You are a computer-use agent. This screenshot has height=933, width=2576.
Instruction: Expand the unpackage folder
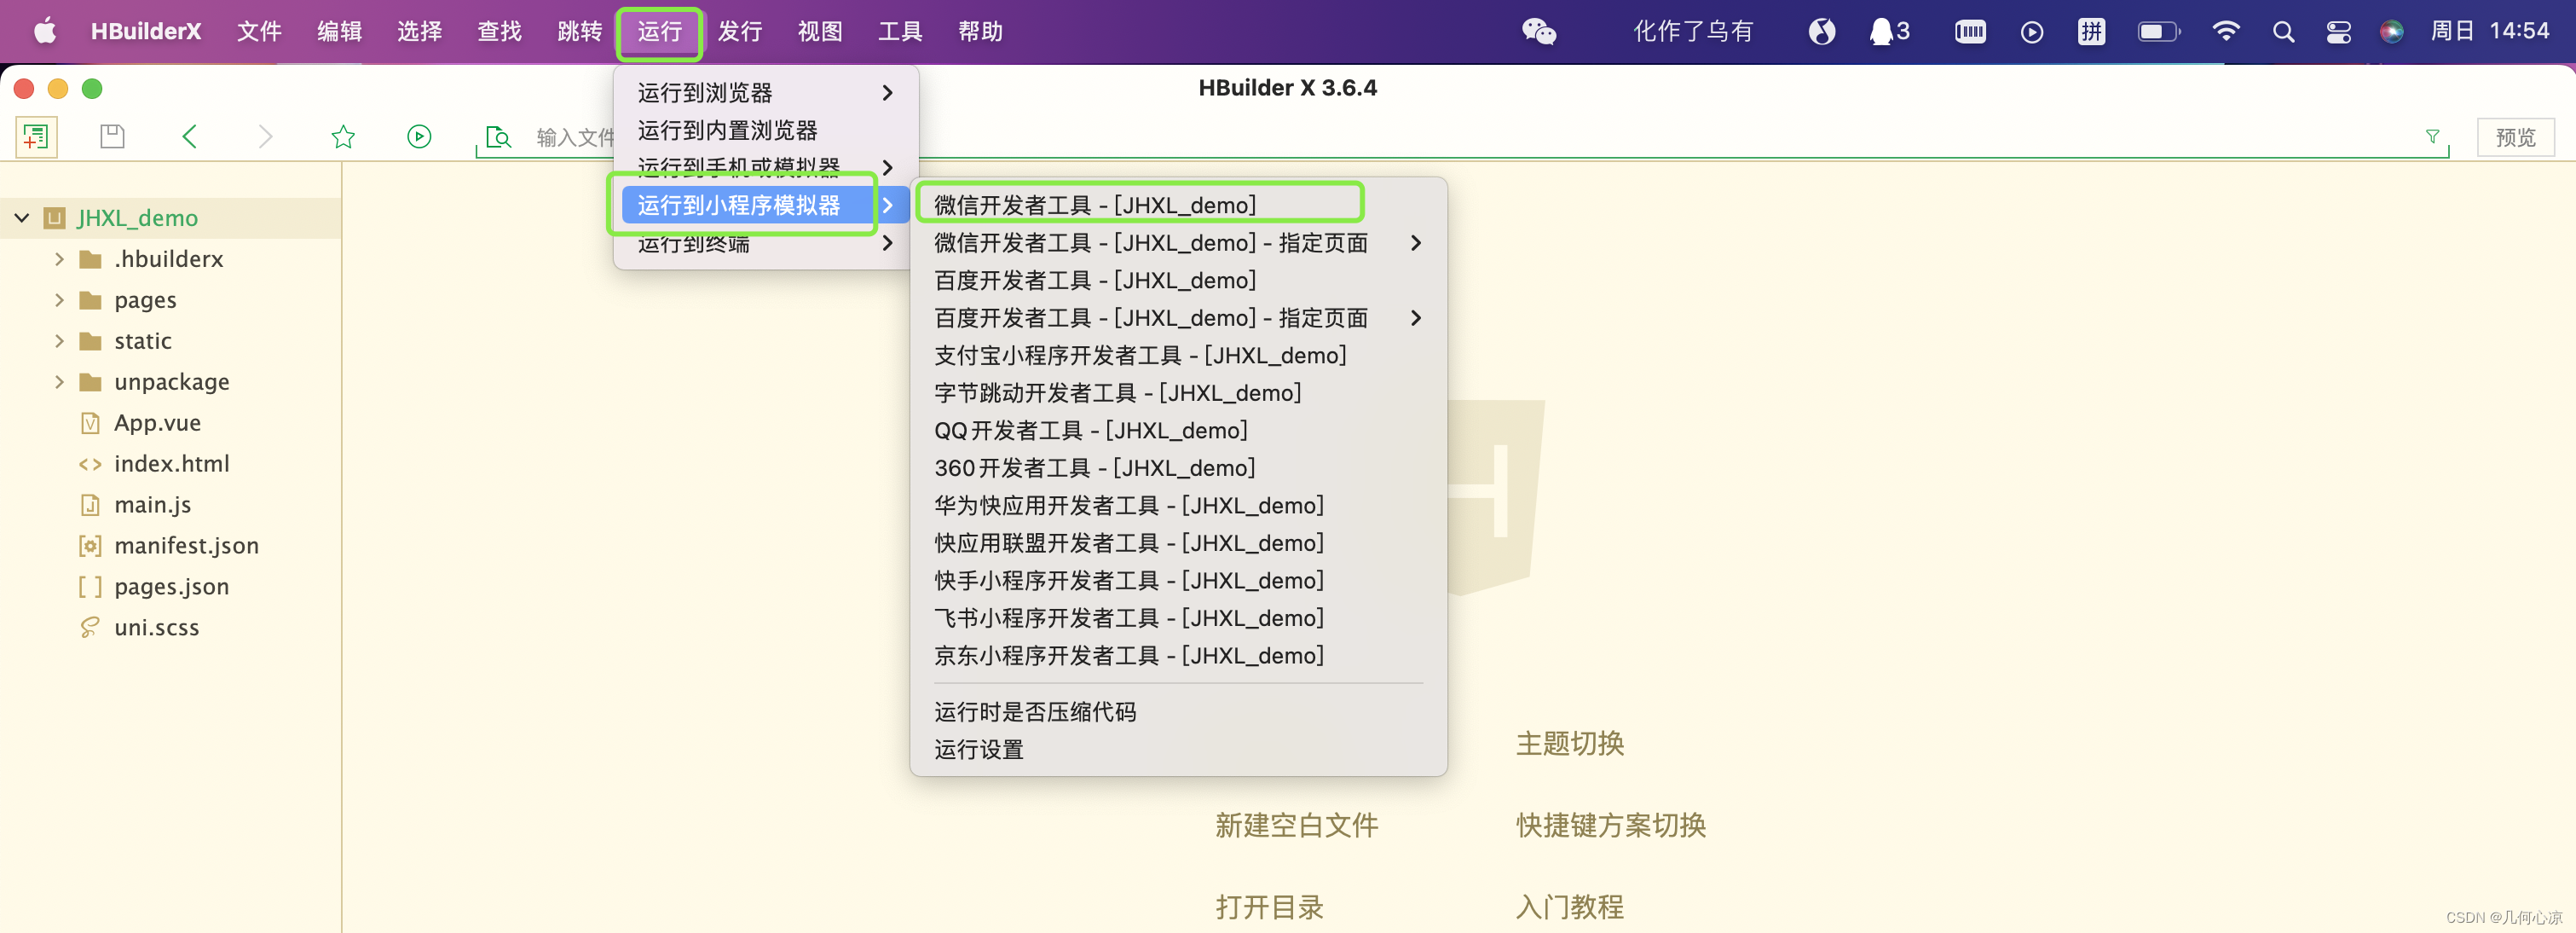click(59, 382)
